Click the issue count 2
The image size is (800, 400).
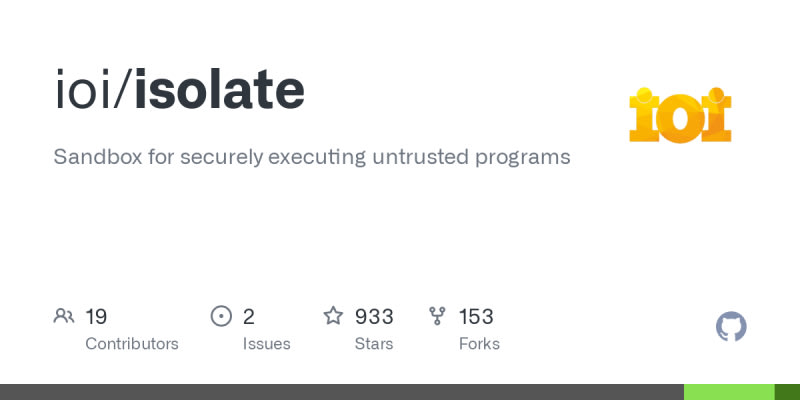pos(249,317)
